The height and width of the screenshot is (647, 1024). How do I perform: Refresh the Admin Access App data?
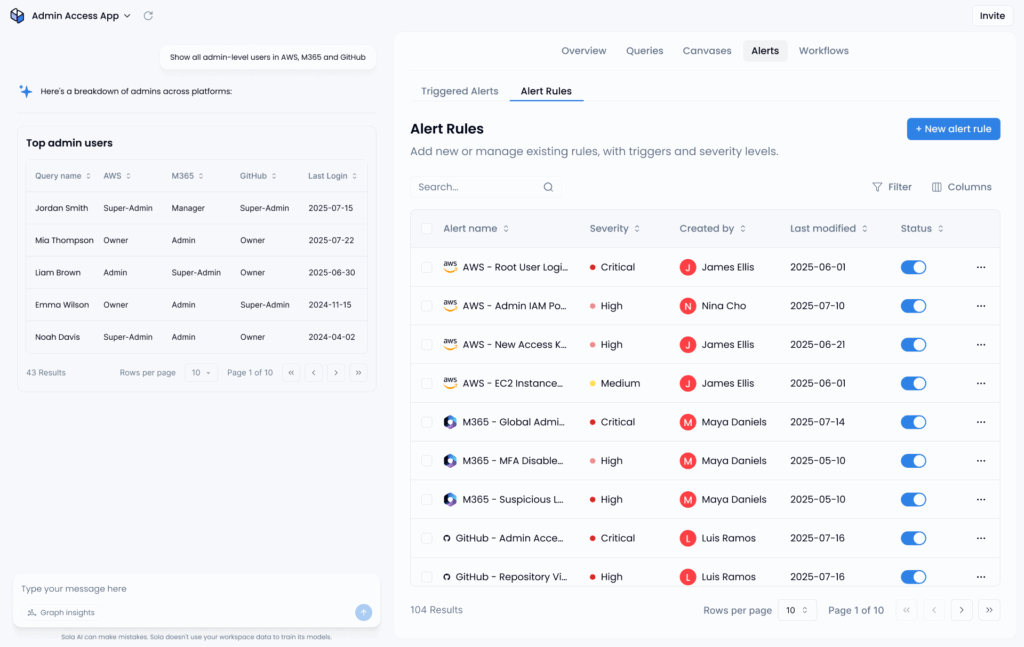tap(147, 15)
